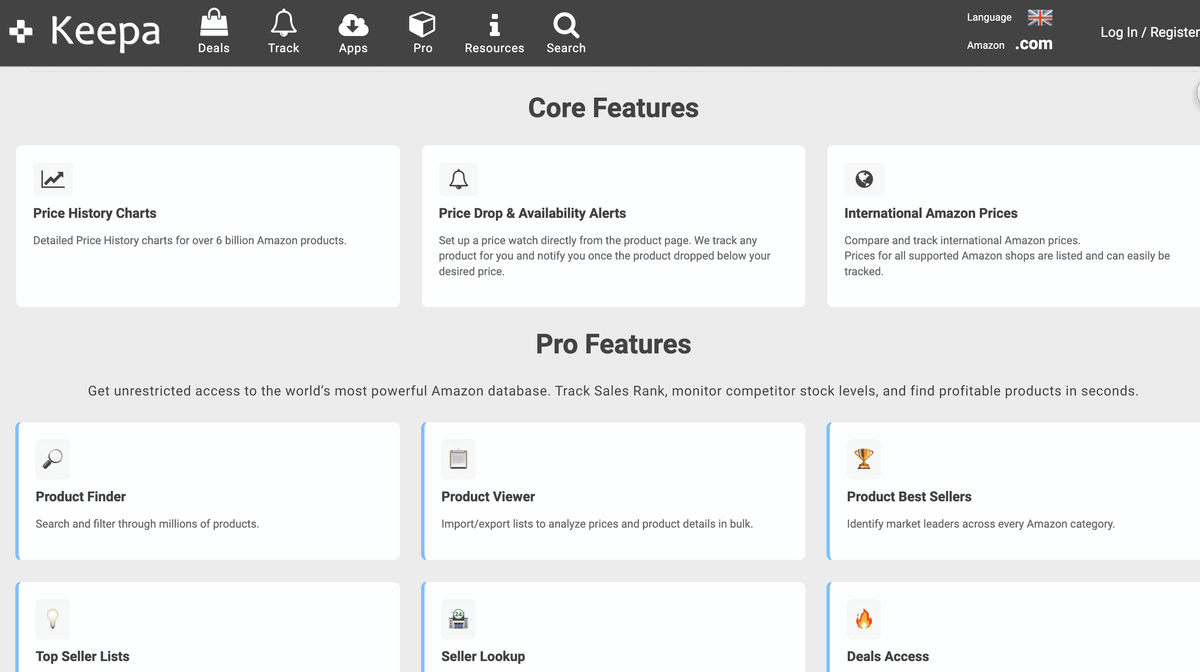Select the Track menu label

point(284,48)
